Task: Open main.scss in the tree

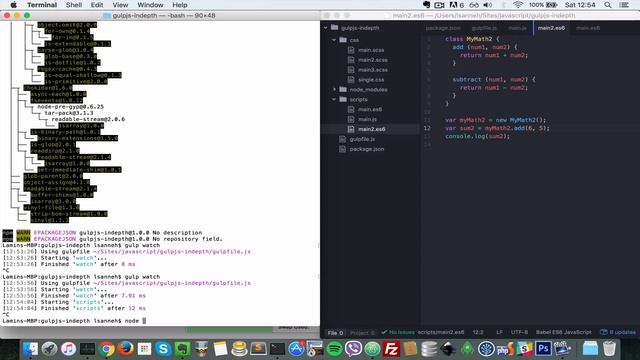Action: (x=371, y=50)
